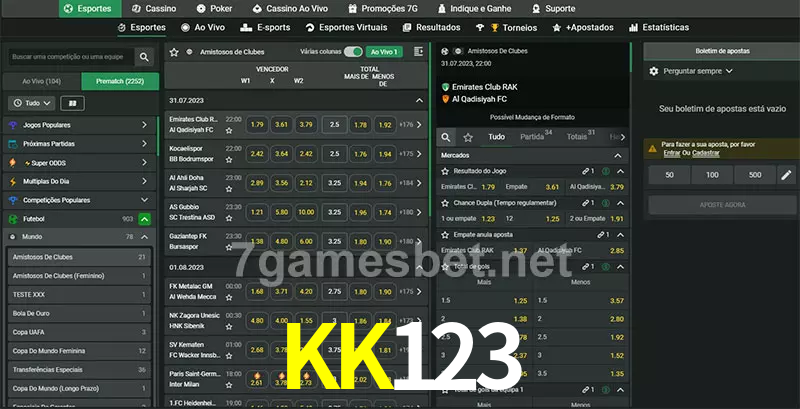Collapse the 31.07.2023 date group
800x409 pixels.
tap(419, 101)
